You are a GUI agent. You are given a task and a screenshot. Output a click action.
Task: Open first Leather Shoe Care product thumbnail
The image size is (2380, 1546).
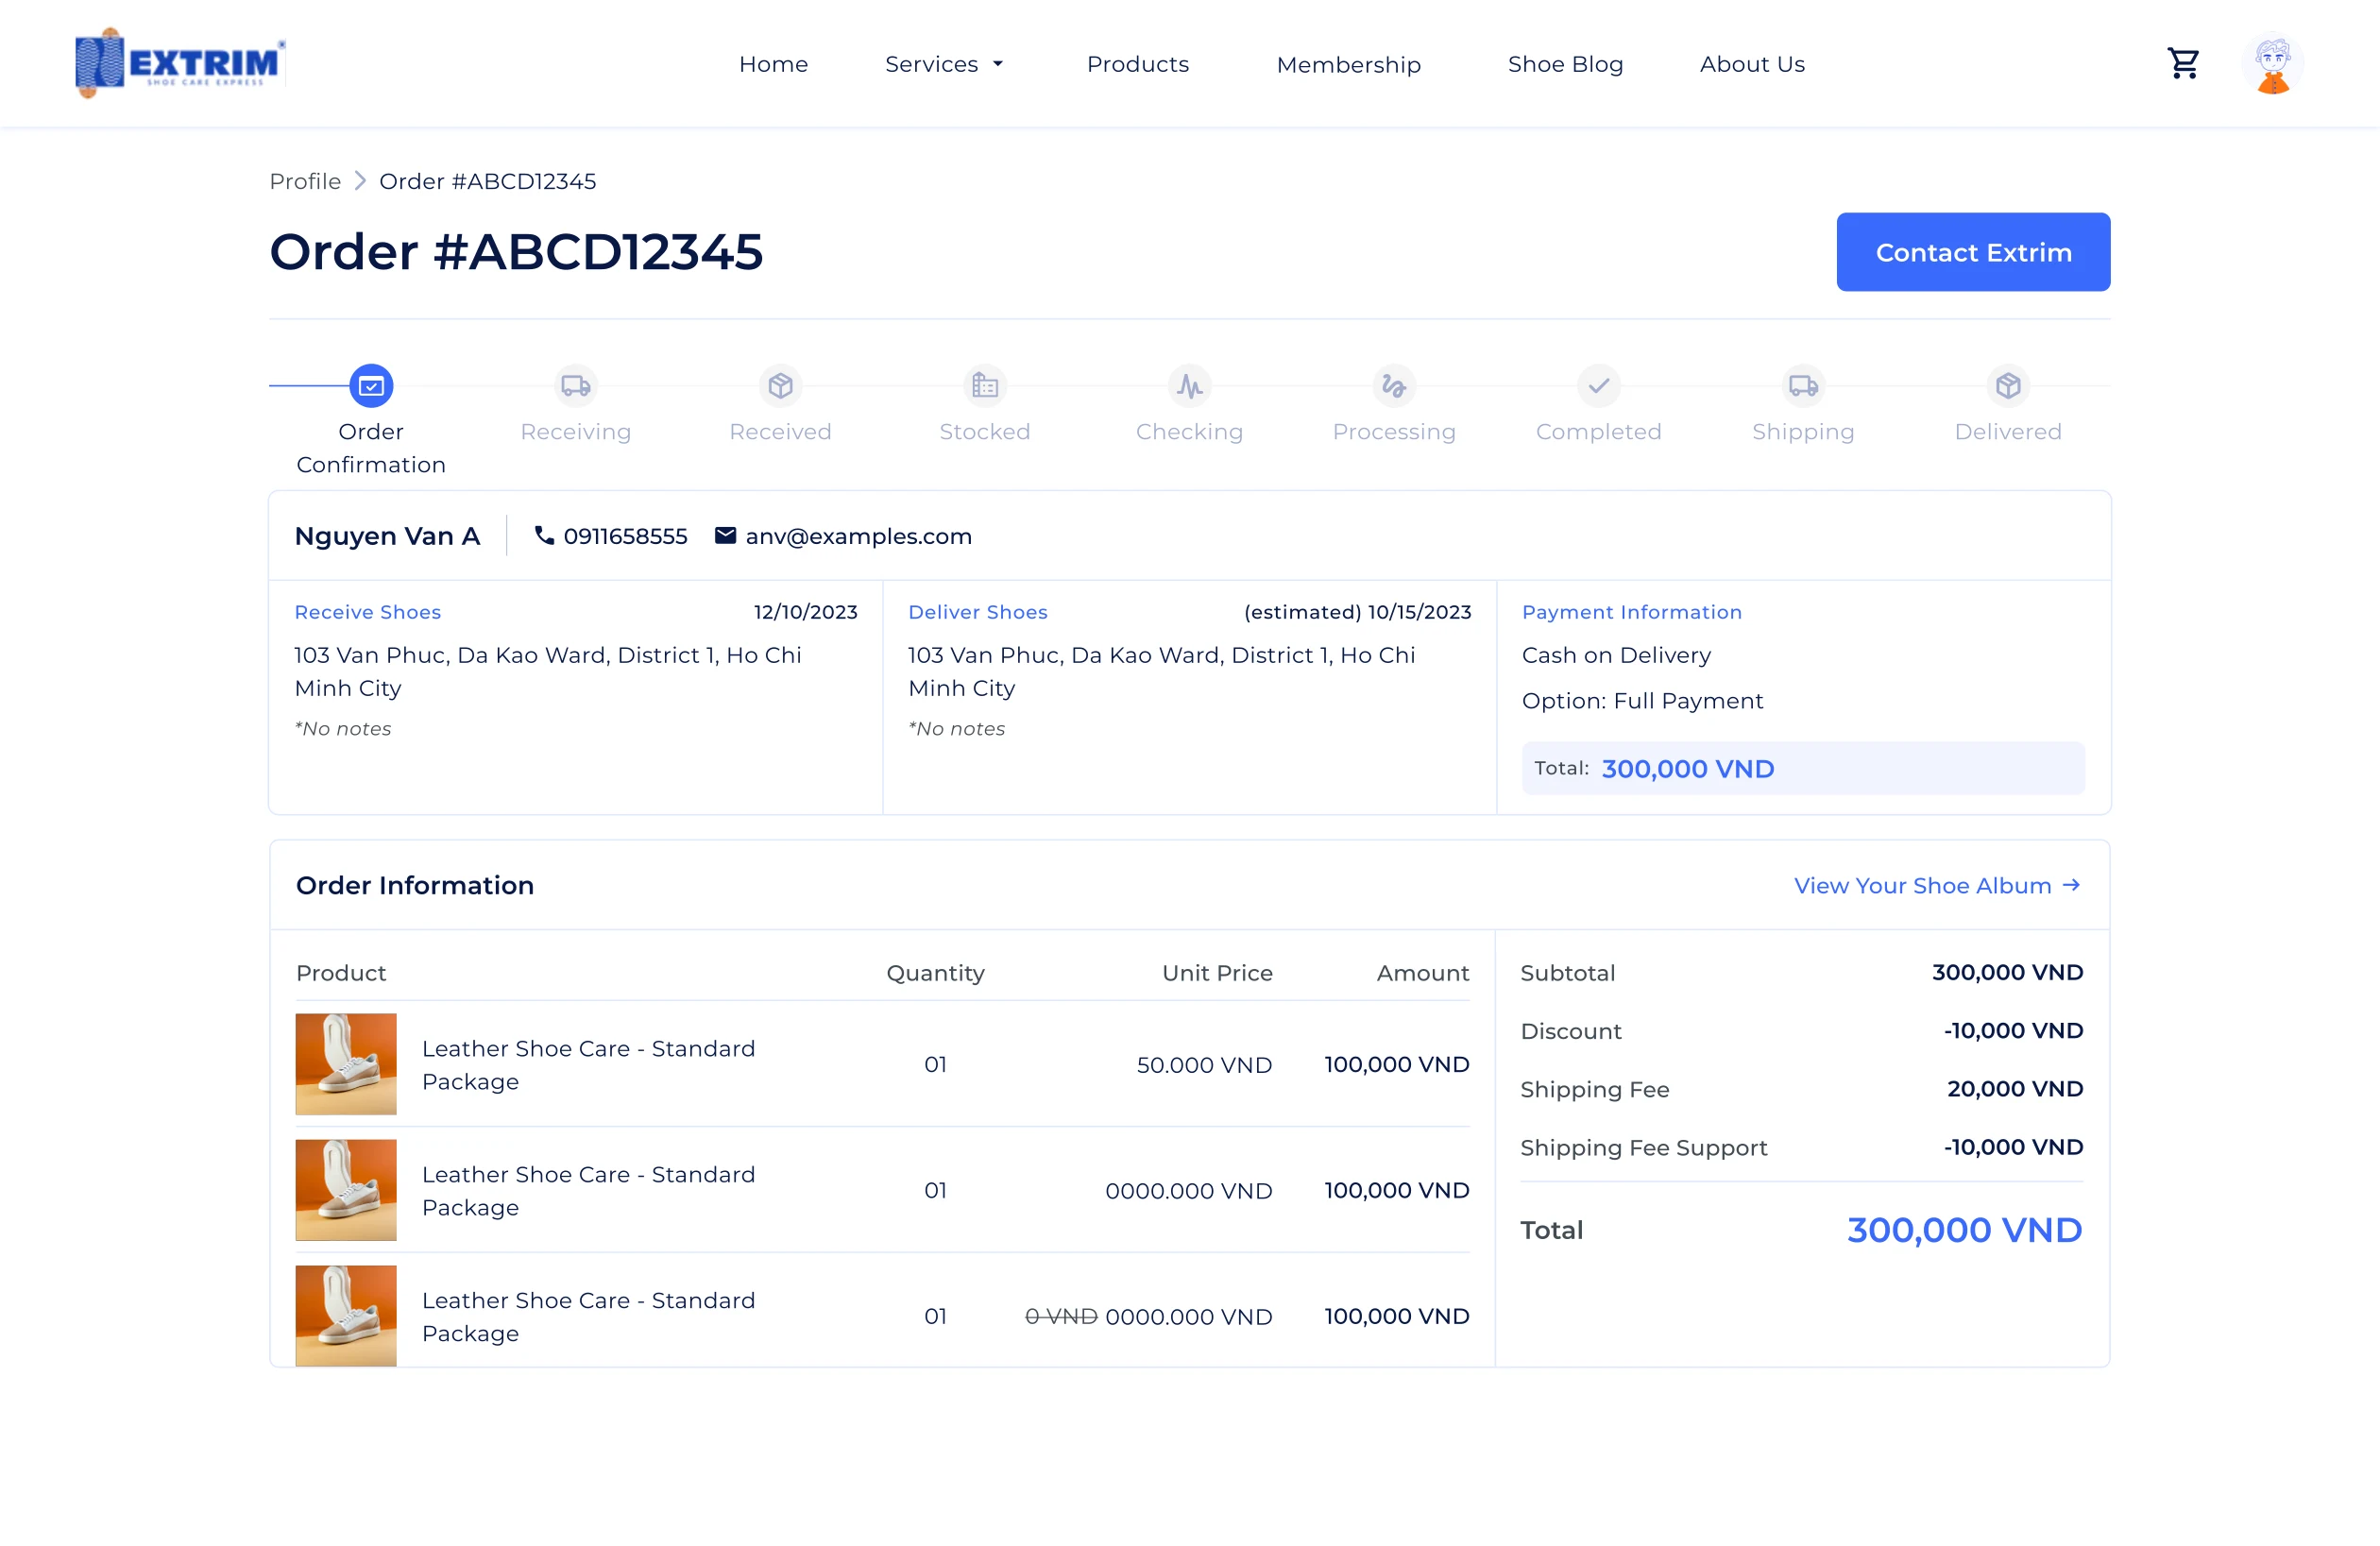(x=346, y=1064)
